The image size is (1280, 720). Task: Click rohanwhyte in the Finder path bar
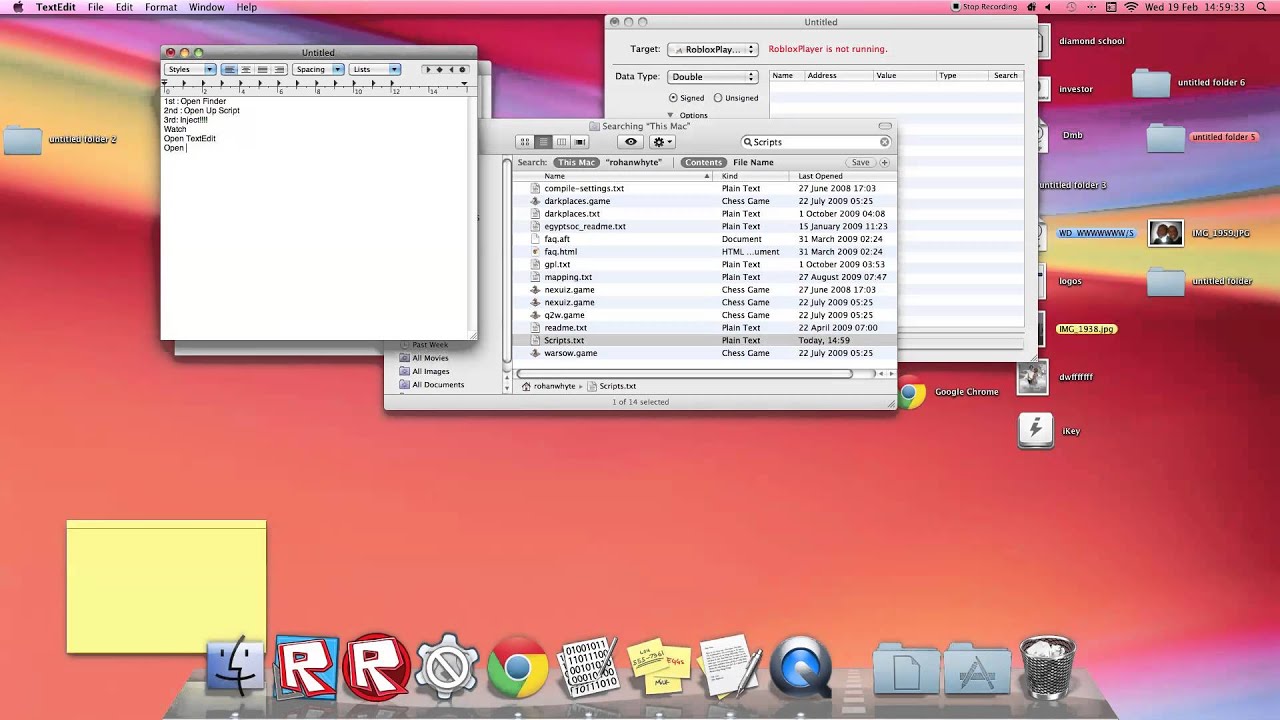tap(549, 386)
